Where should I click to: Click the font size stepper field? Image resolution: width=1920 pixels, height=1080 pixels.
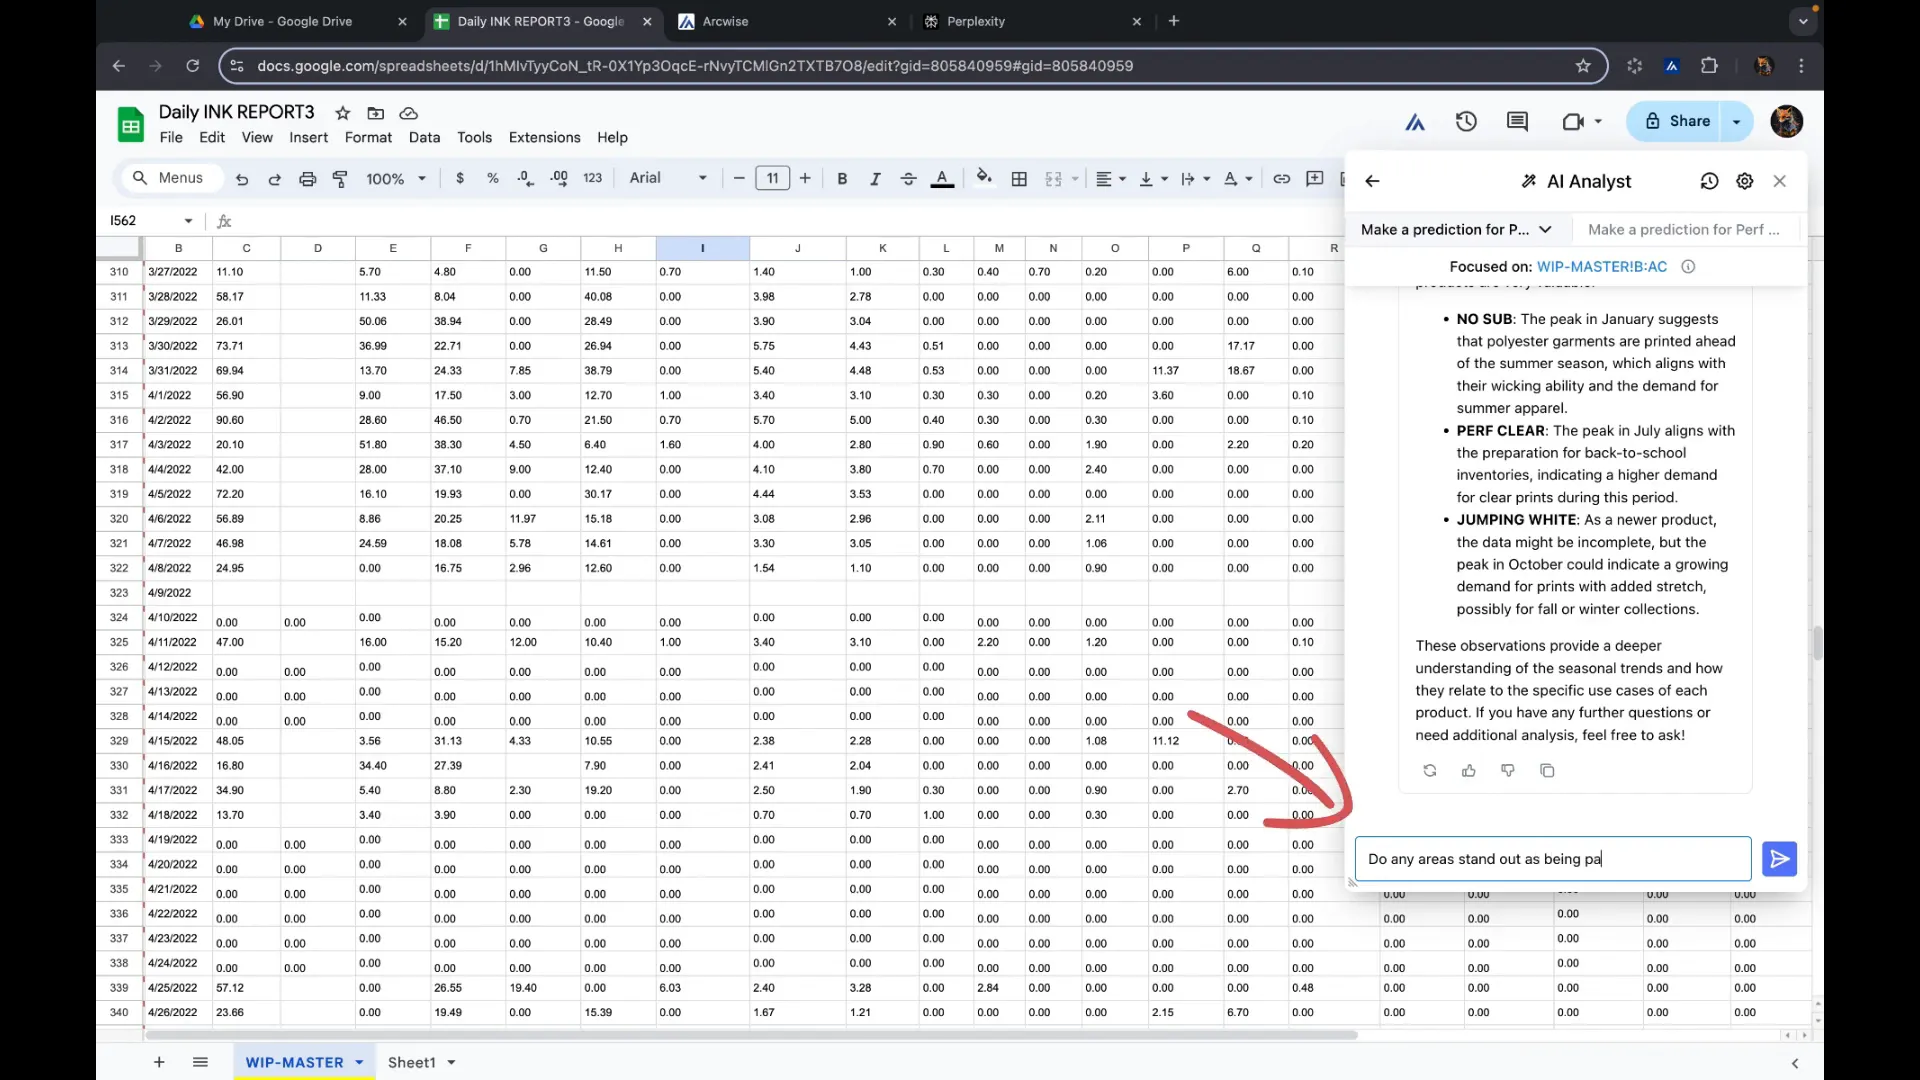pos(771,177)
